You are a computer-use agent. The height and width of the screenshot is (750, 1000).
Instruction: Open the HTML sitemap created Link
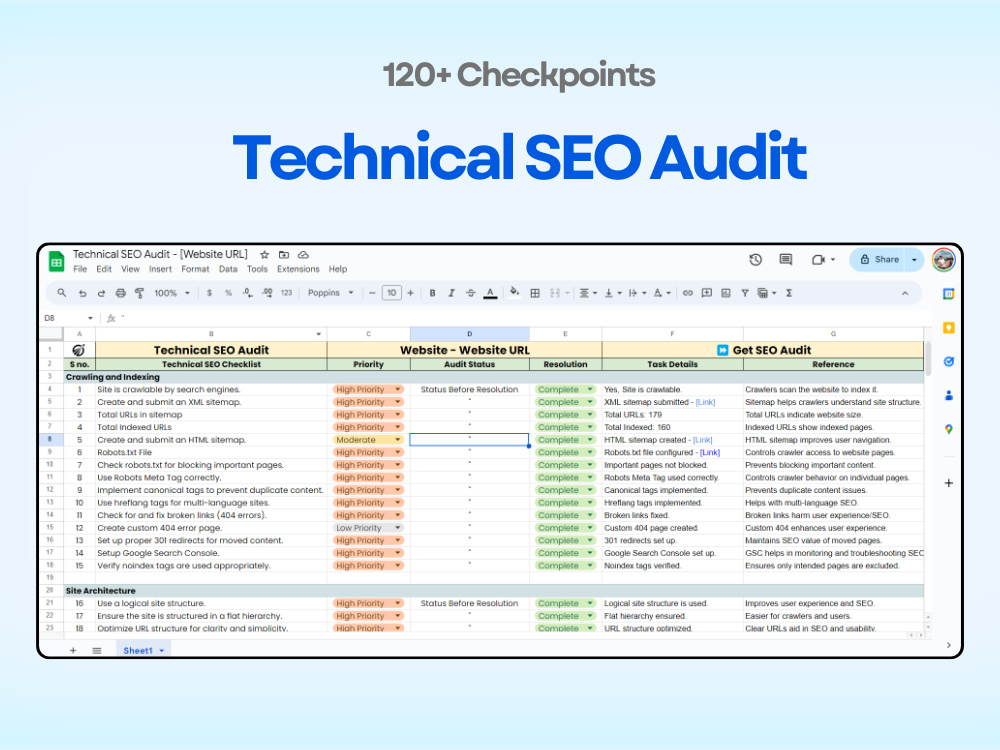click(x=702, y=440)
